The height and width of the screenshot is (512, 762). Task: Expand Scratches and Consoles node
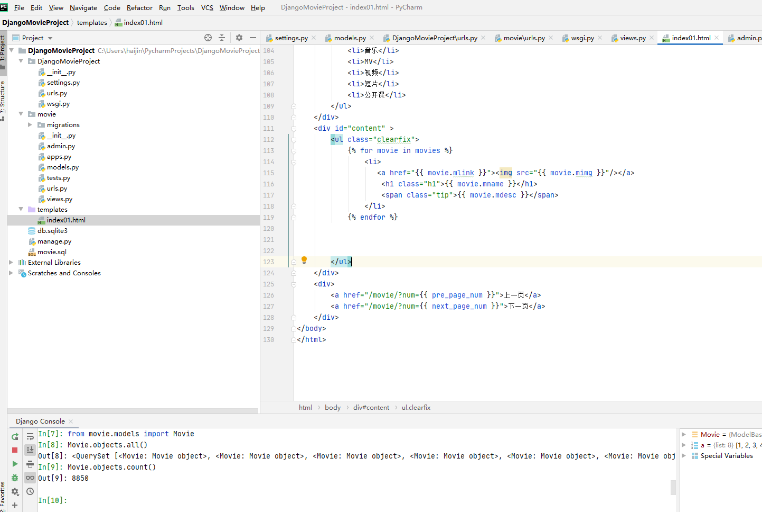pyautogui.click(x=12, y=273)
